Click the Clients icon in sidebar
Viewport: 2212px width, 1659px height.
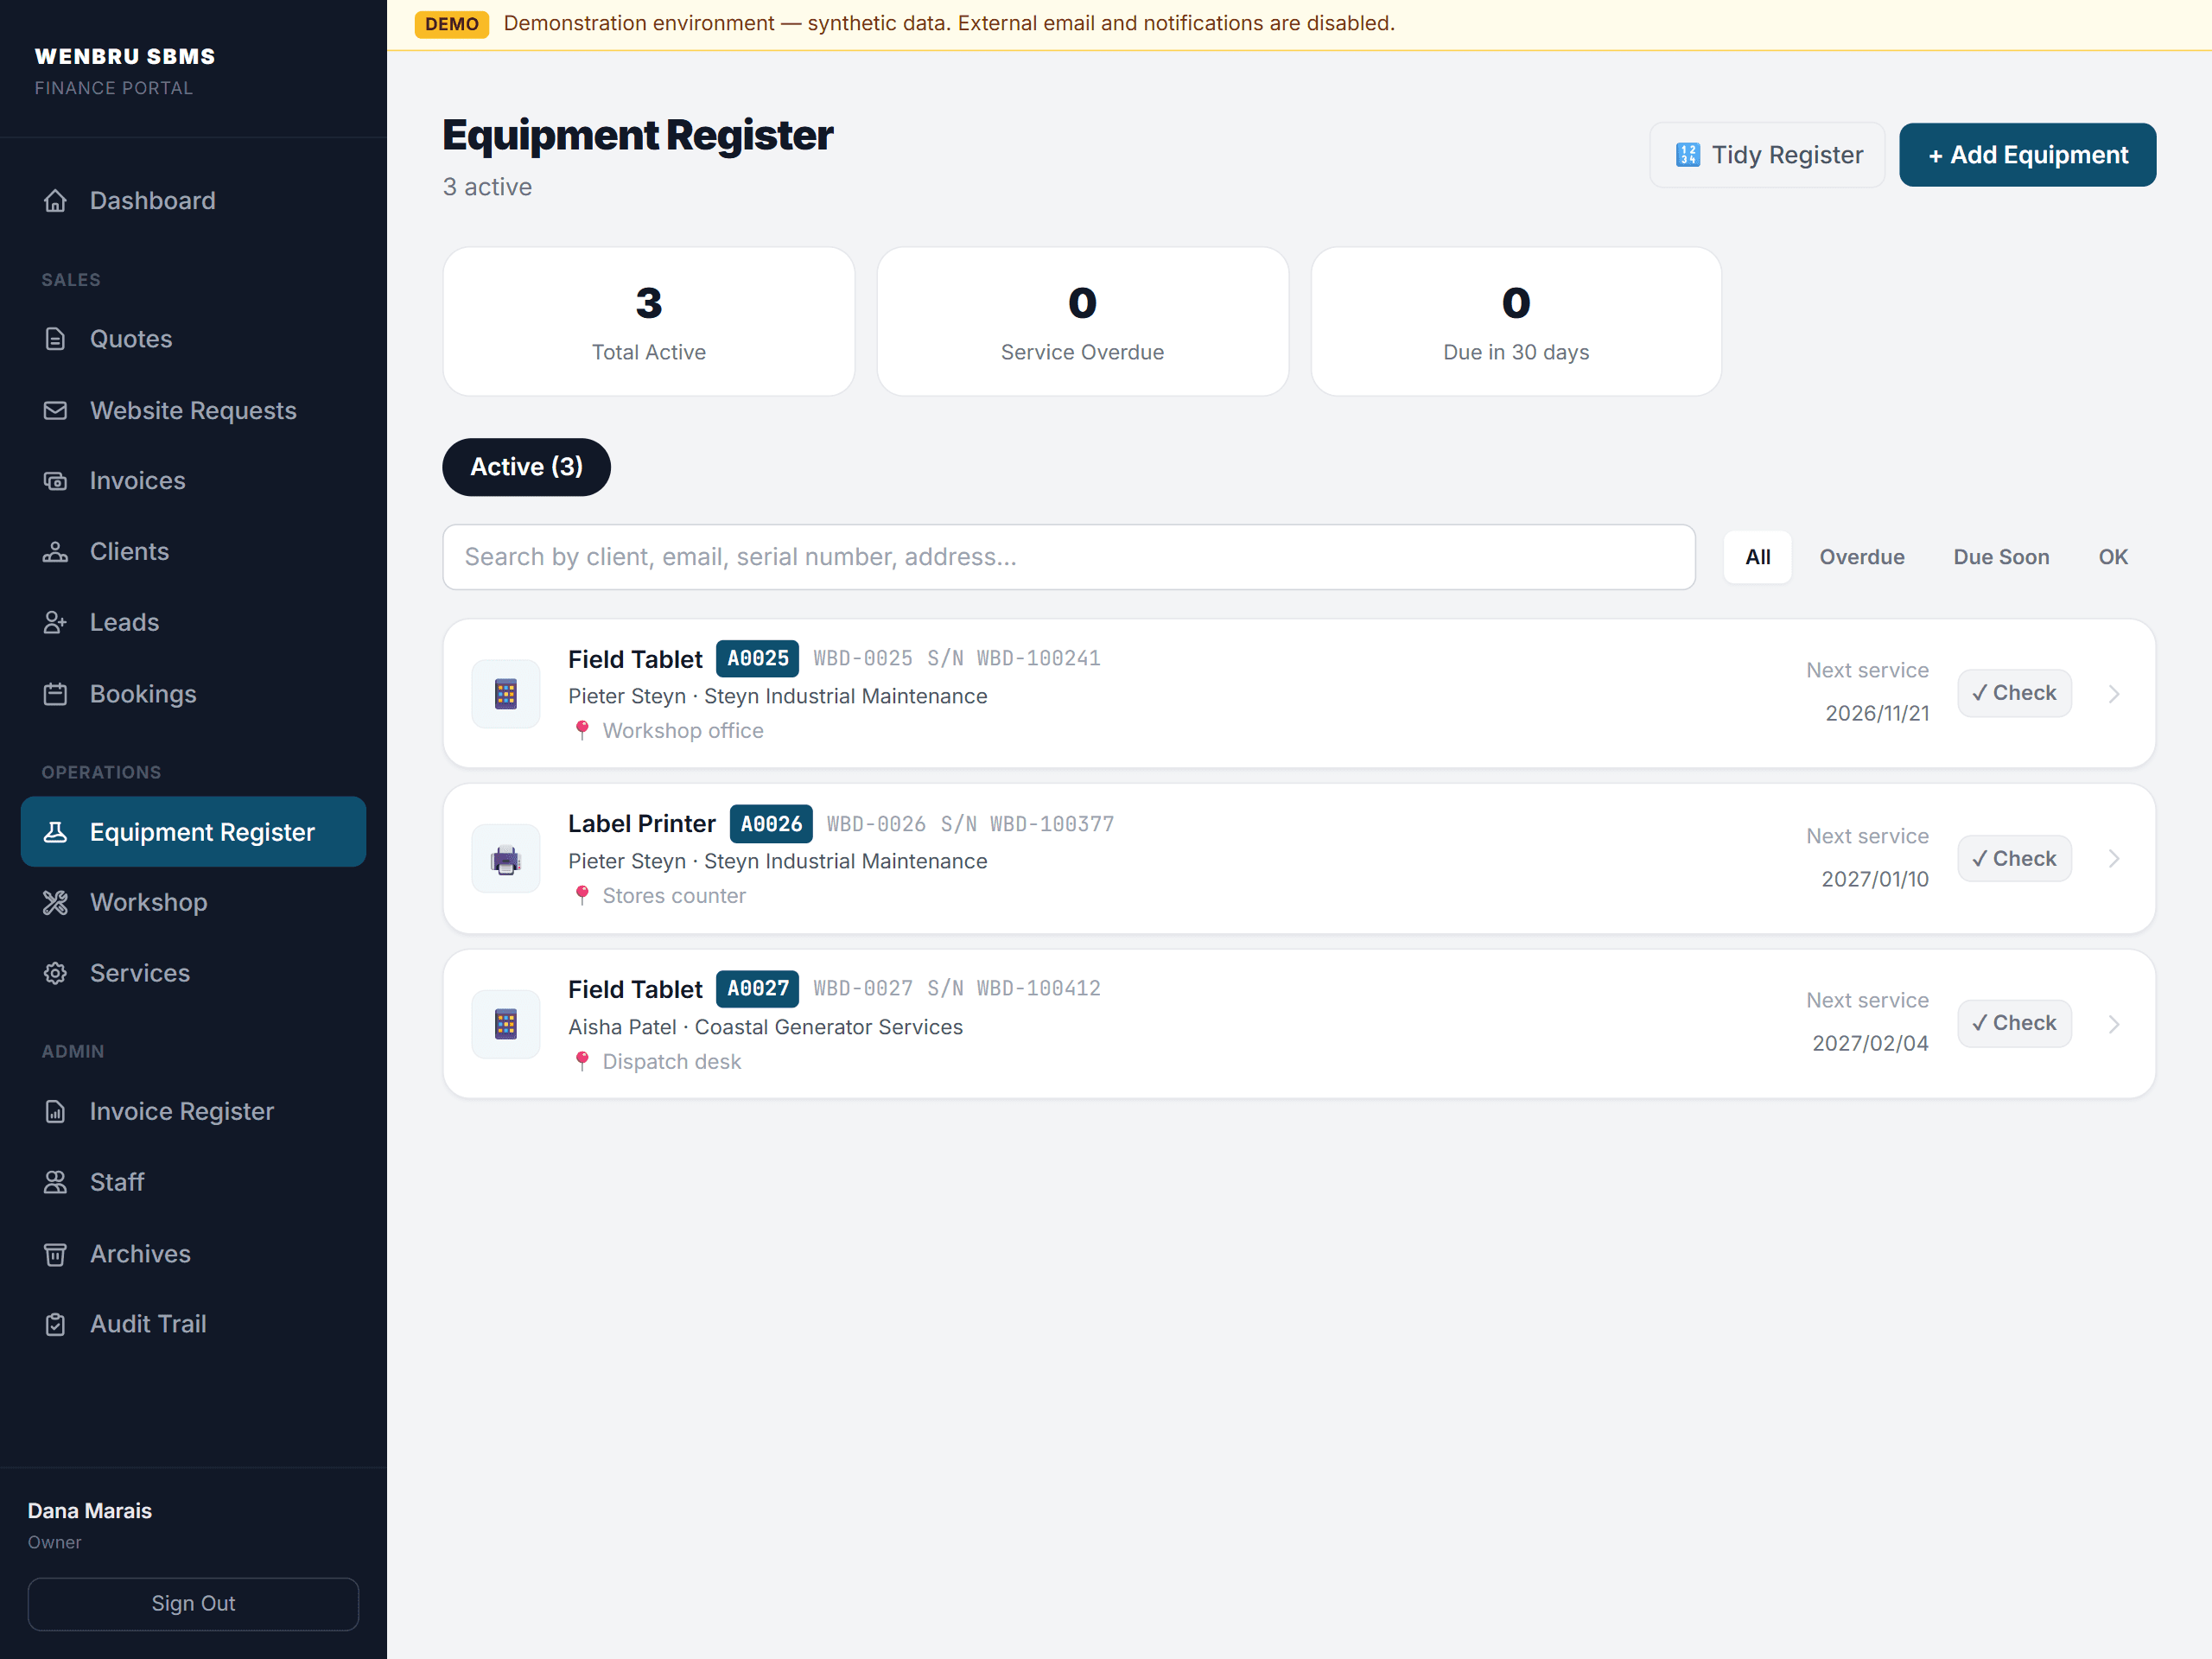click(55, 552)
